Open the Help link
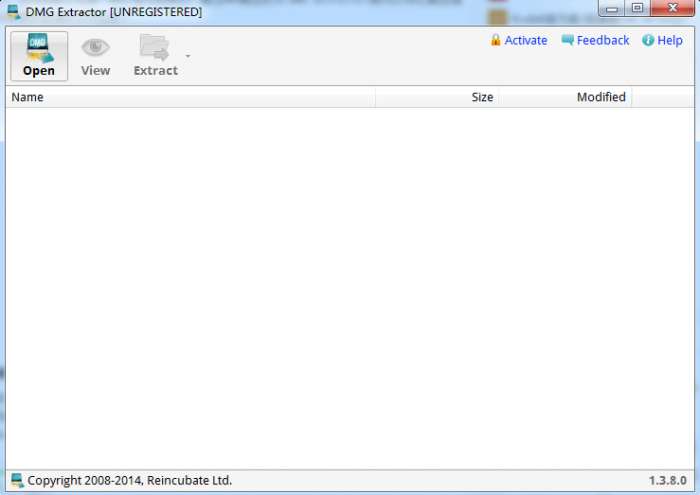This screenshot has width=700, height=495. 670,41
